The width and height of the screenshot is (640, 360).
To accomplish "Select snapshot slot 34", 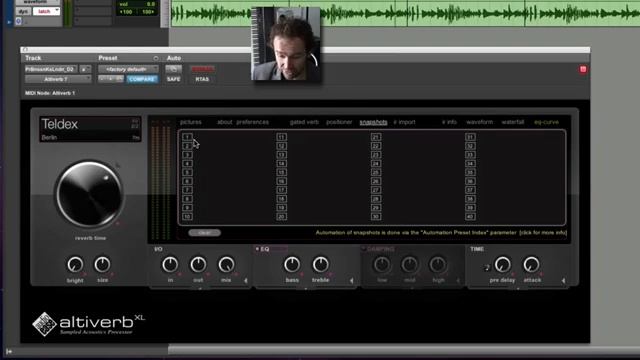I will pyautogui.click(x=470, y=164).
